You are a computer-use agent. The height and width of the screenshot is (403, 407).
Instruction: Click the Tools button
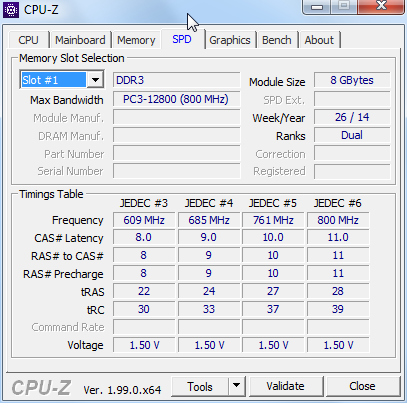click(x=200, y=386)
